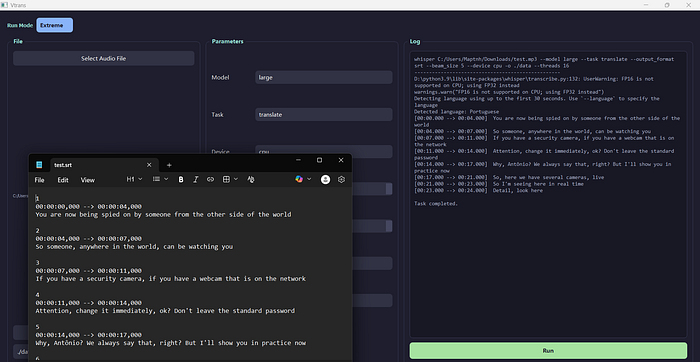Close the Notepad window
Viewport: 700px width, 362px height.
click(x=341, y=160)
